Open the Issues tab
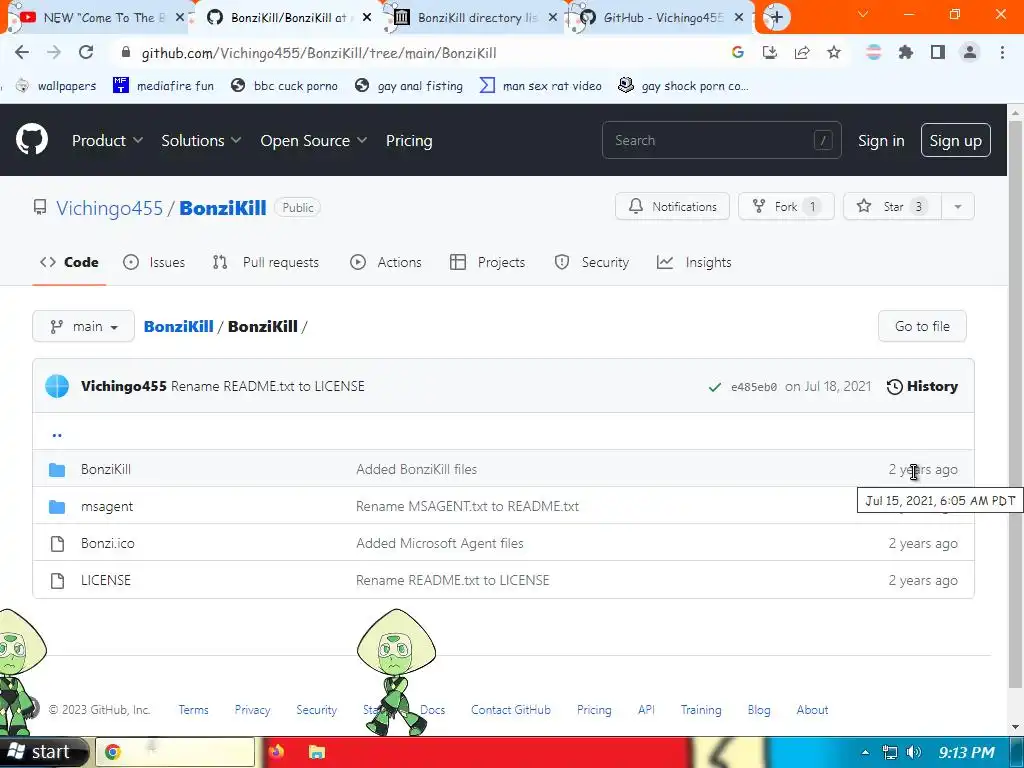The image size is (1024, 768). tap(154, 262)
